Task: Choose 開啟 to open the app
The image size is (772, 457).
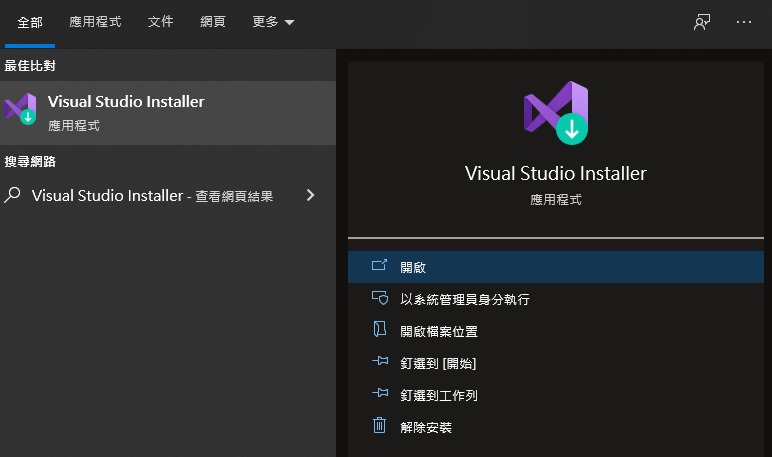Action: click(556, 267)
